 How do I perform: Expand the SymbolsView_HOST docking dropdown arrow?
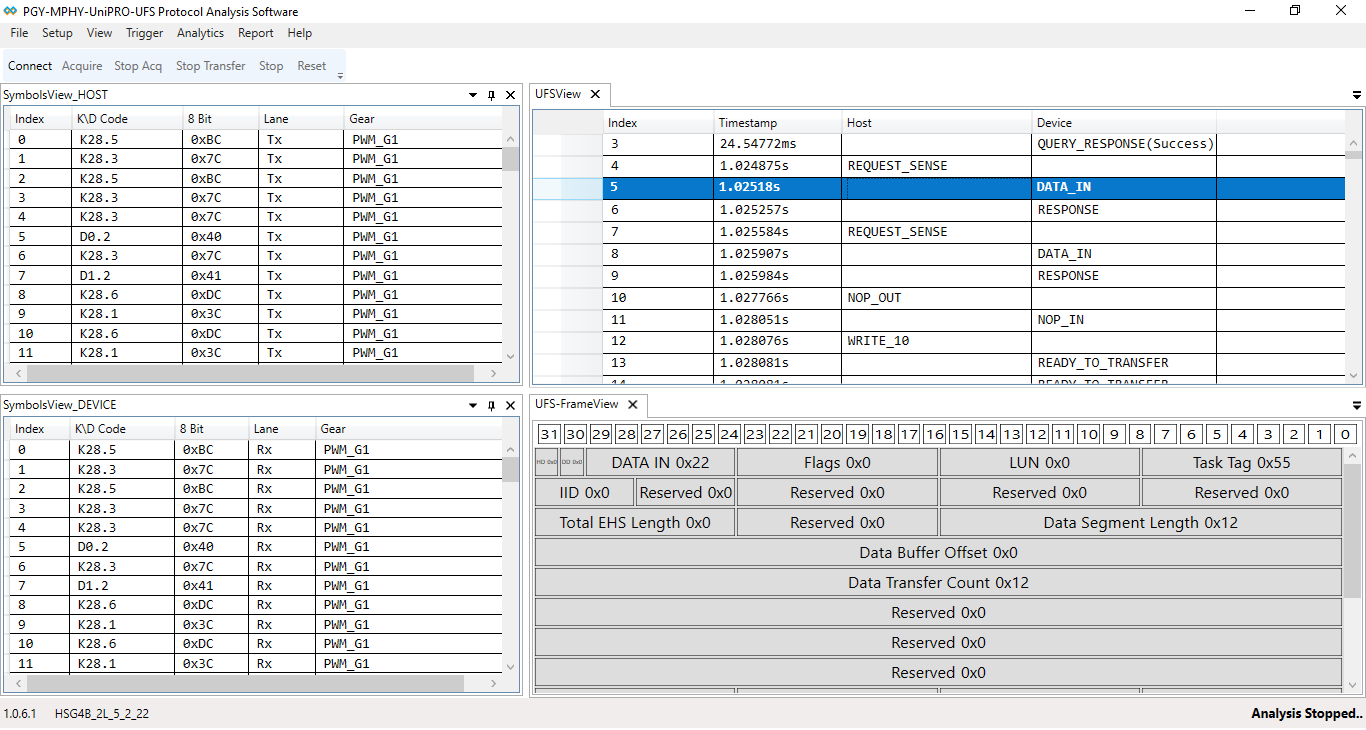(x=471, y=94)
